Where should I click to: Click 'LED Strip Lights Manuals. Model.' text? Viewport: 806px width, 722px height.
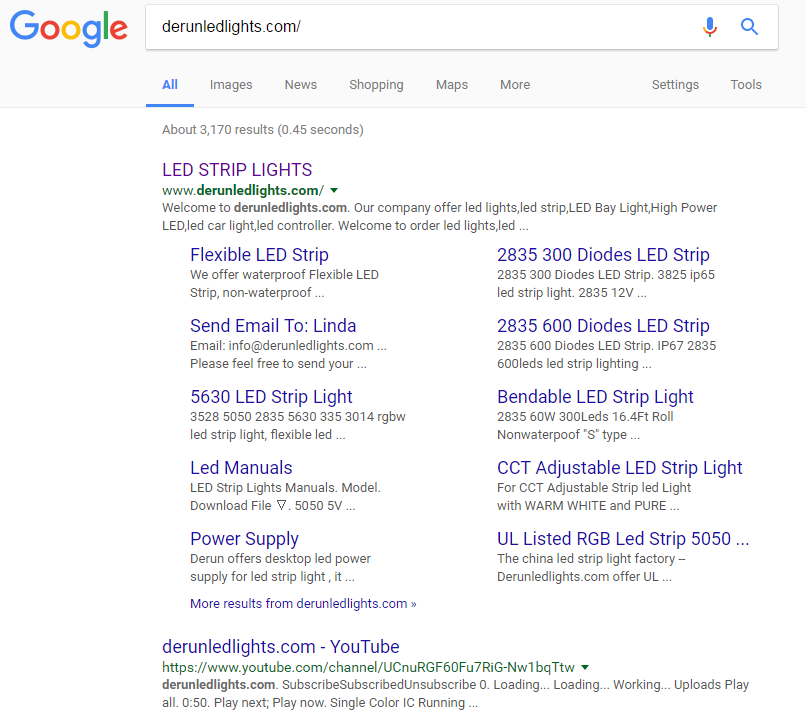[x=285, y=488]
